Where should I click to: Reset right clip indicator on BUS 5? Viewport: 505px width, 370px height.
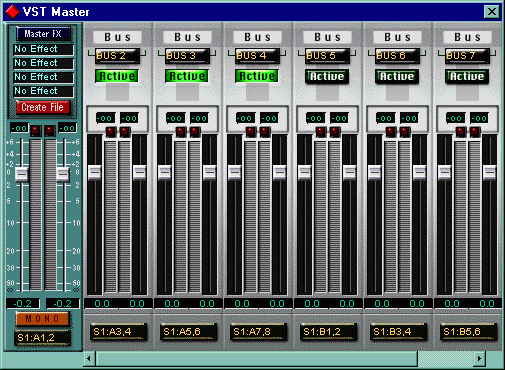click(335, 132)
